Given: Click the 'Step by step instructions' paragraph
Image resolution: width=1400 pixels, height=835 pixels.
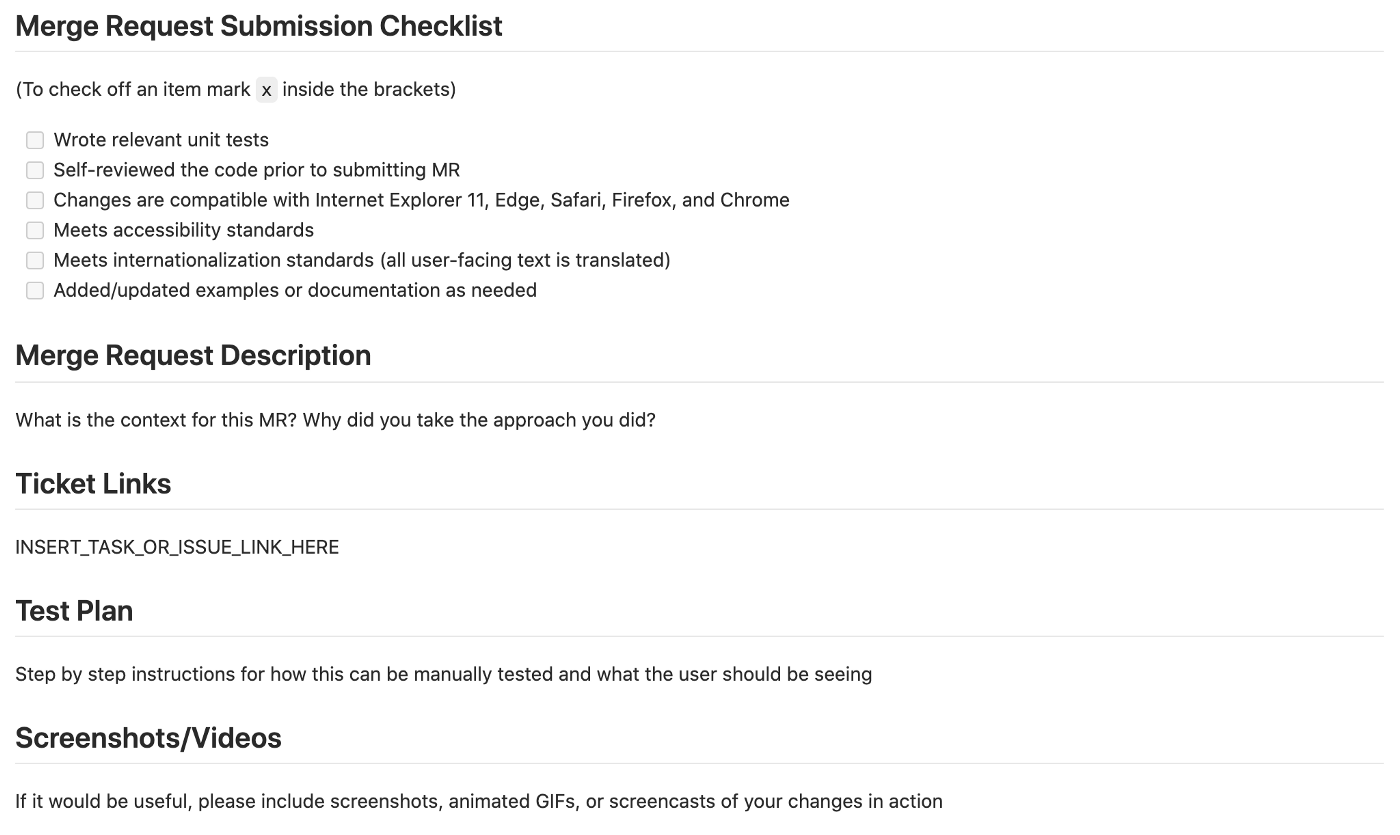Looking at the screenshot, I should [443, 674].
